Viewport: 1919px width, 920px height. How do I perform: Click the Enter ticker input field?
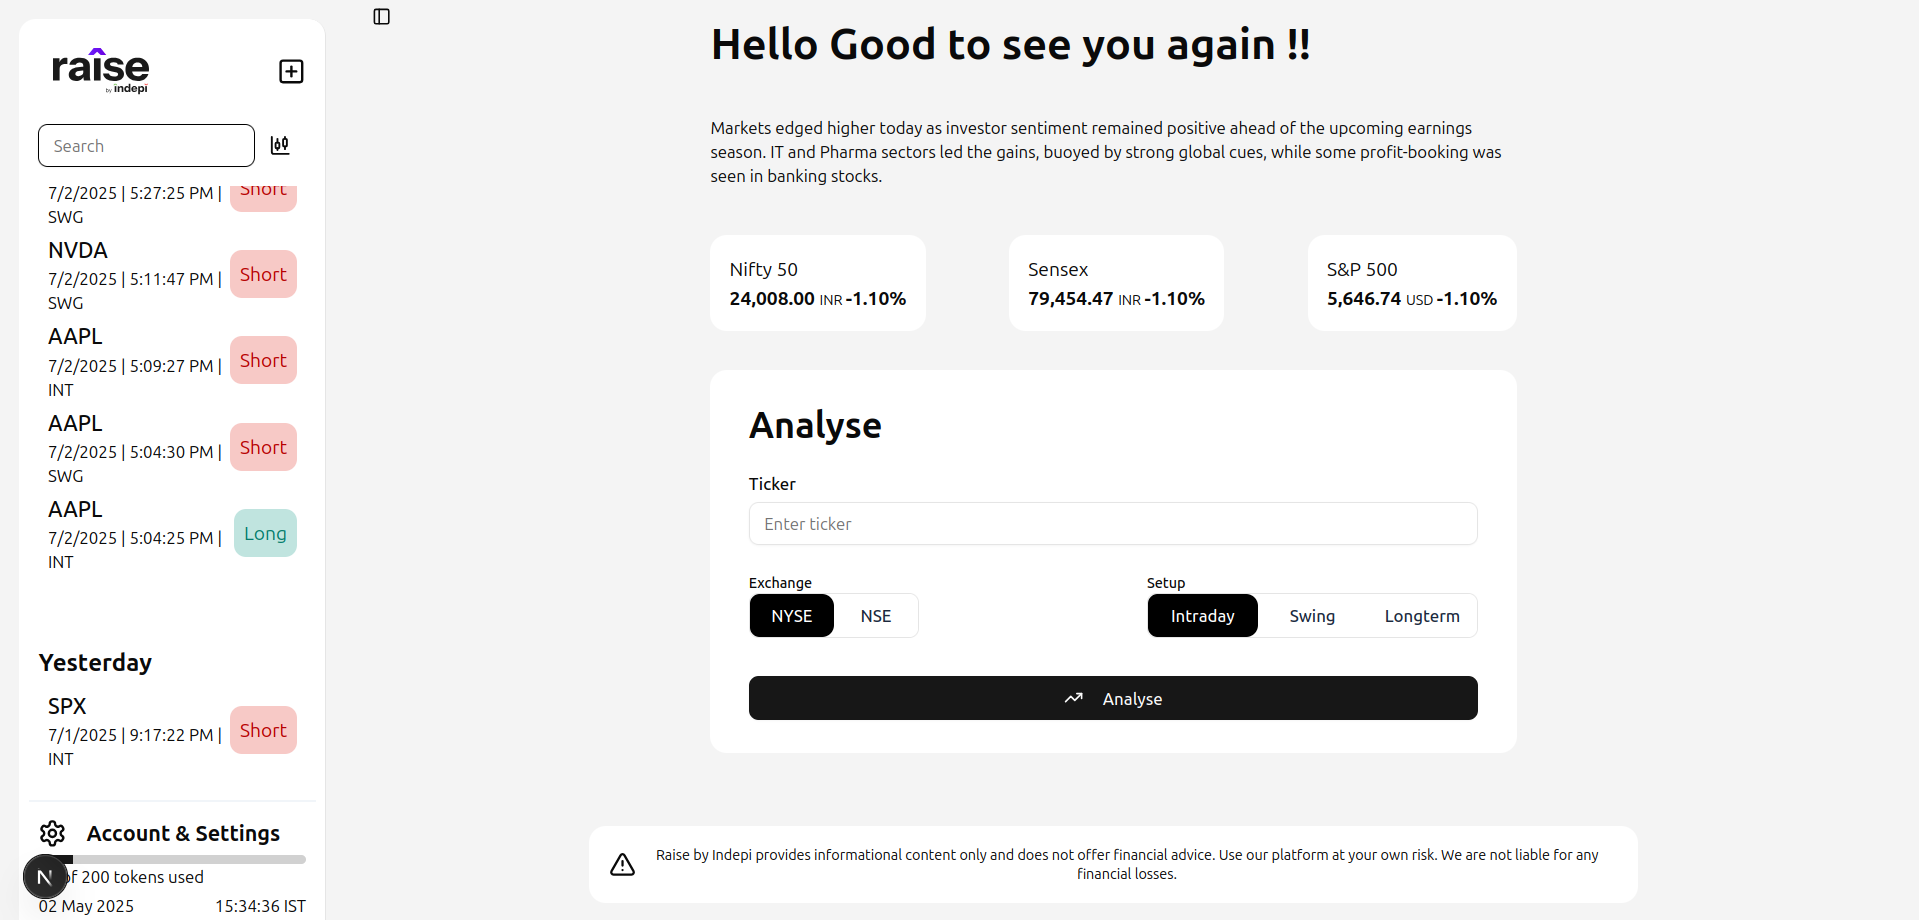click(x=1112, y=523)
